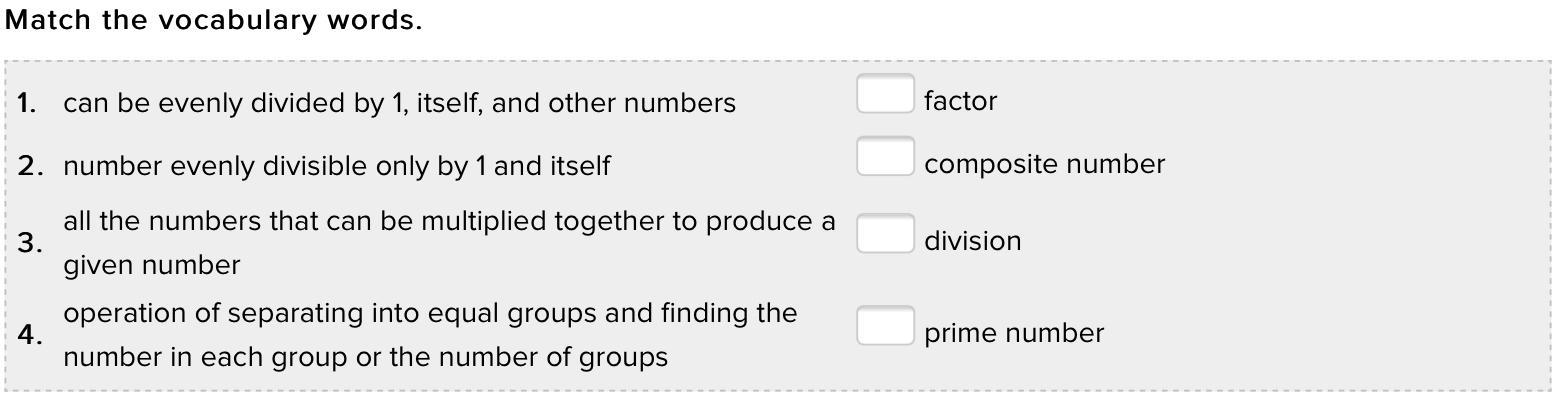
Task: Select the answer box next to "division"
Action: pyautogui.click(x=885, y=234)
